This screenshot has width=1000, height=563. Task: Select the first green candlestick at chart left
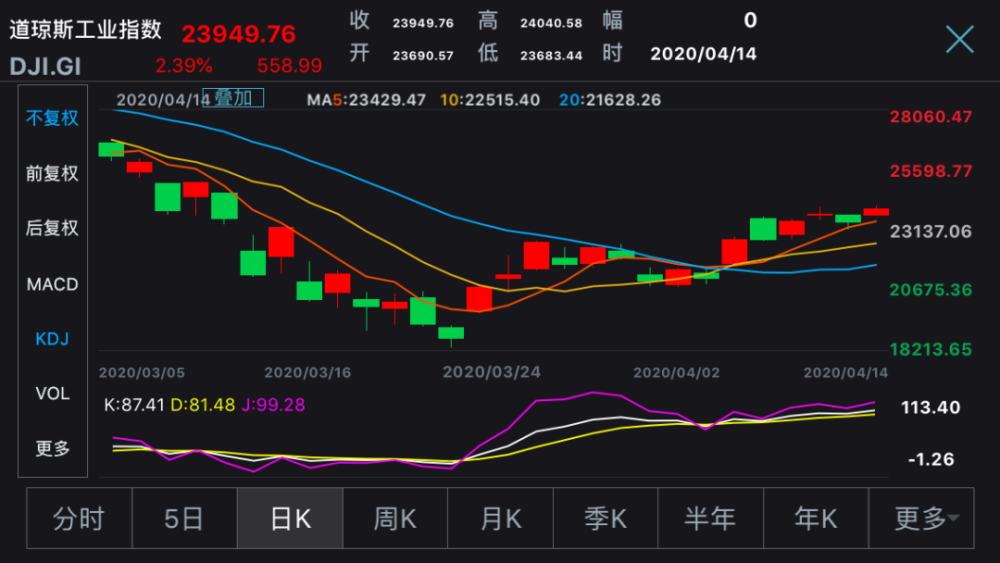[x=111, y=149]
